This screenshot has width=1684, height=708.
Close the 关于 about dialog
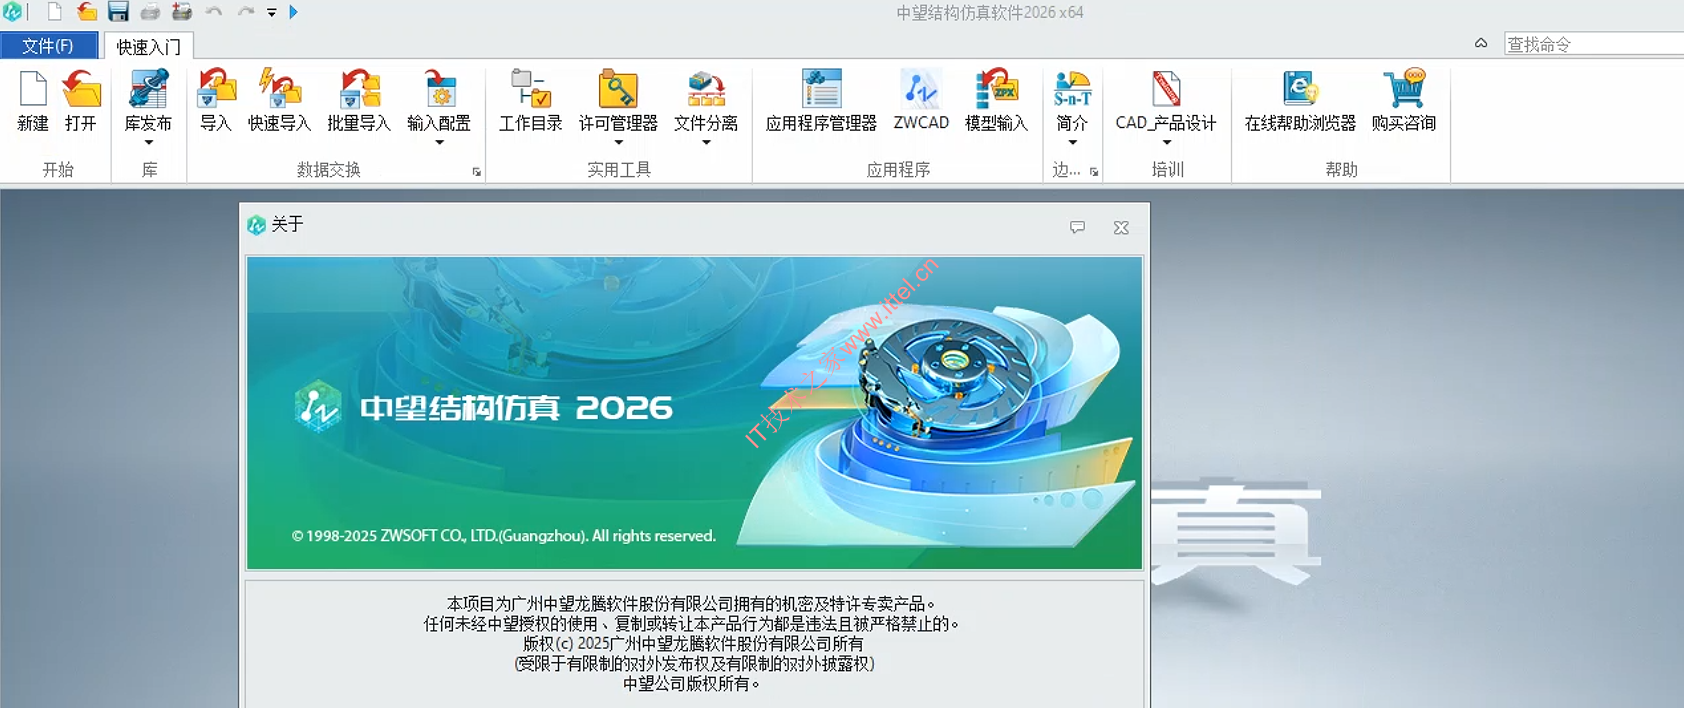coord(1121,228)
